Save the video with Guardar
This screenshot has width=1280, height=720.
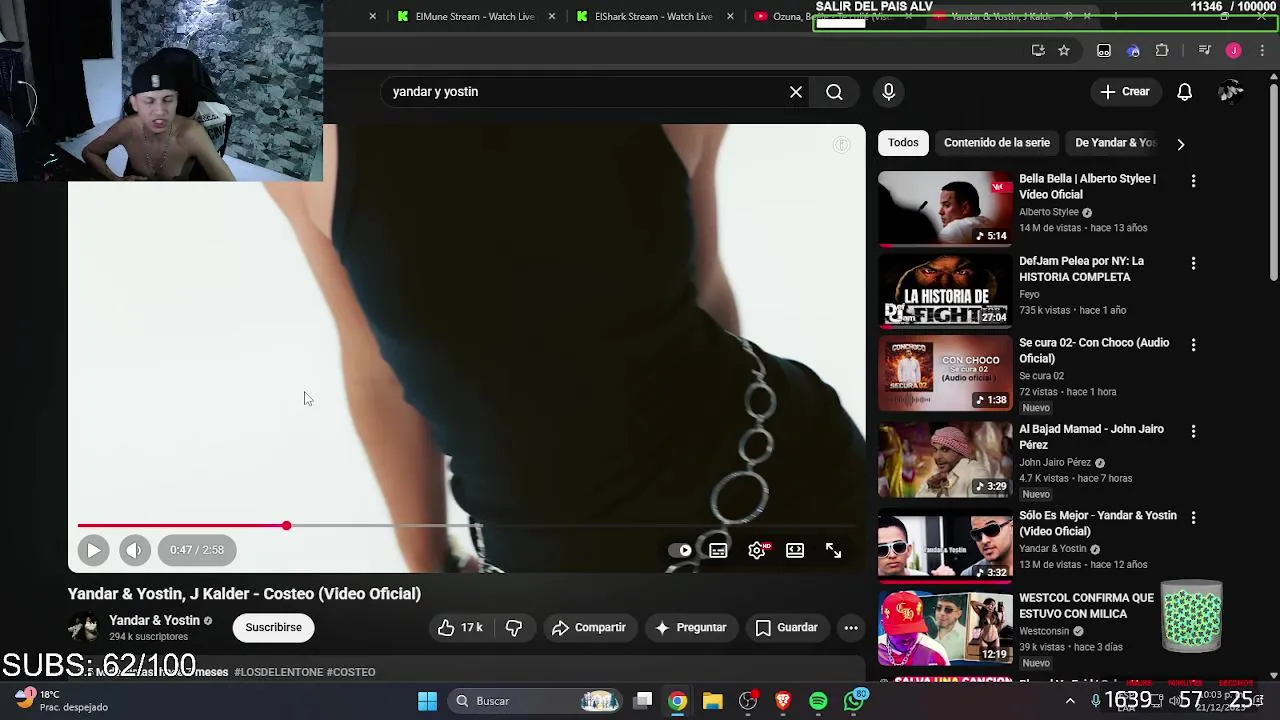point(787,628)
